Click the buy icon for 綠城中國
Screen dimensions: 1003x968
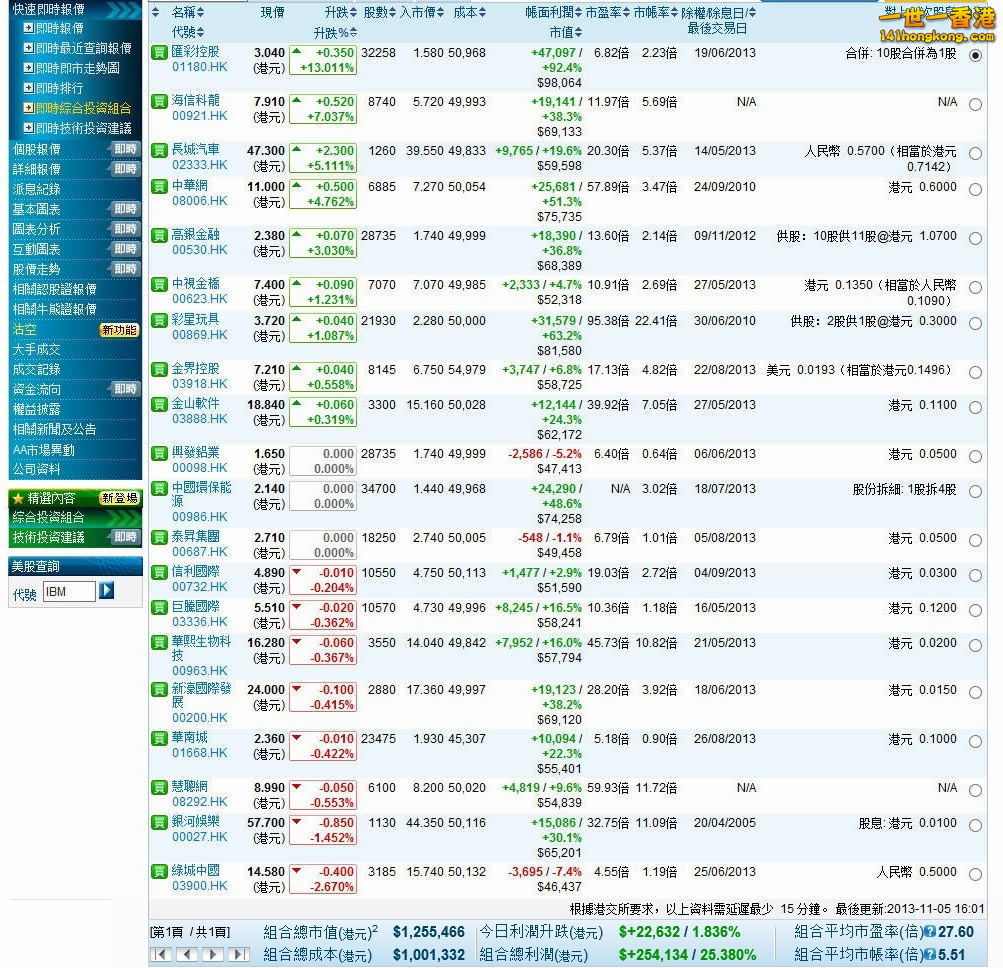pos(159,871)
